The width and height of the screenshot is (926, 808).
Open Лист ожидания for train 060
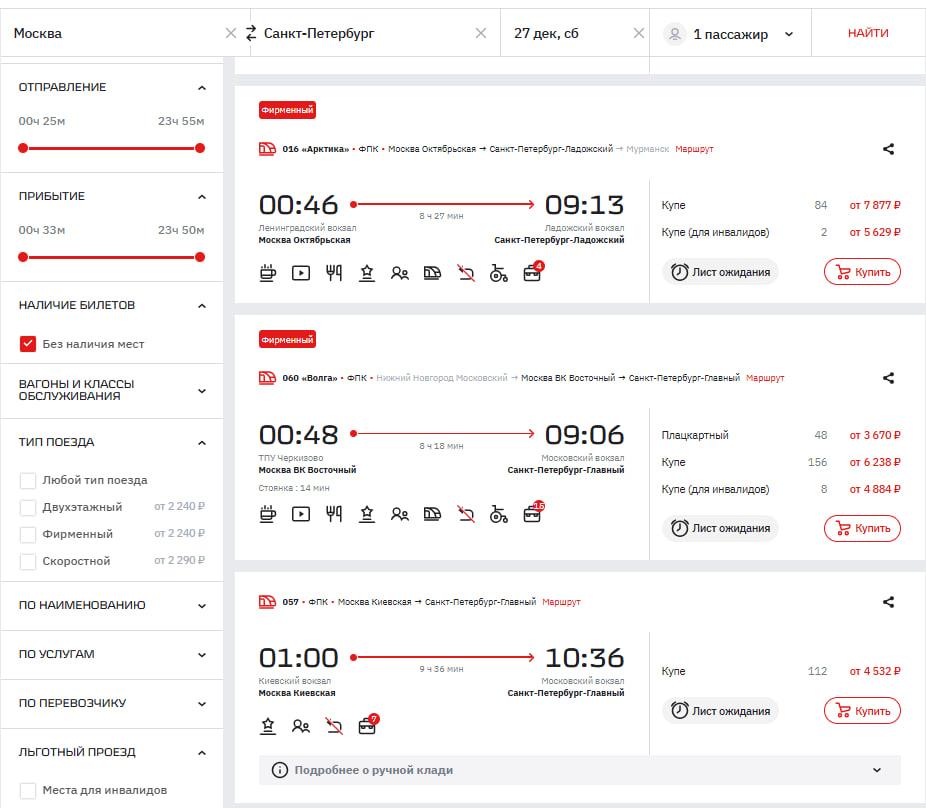pos(720,528)
